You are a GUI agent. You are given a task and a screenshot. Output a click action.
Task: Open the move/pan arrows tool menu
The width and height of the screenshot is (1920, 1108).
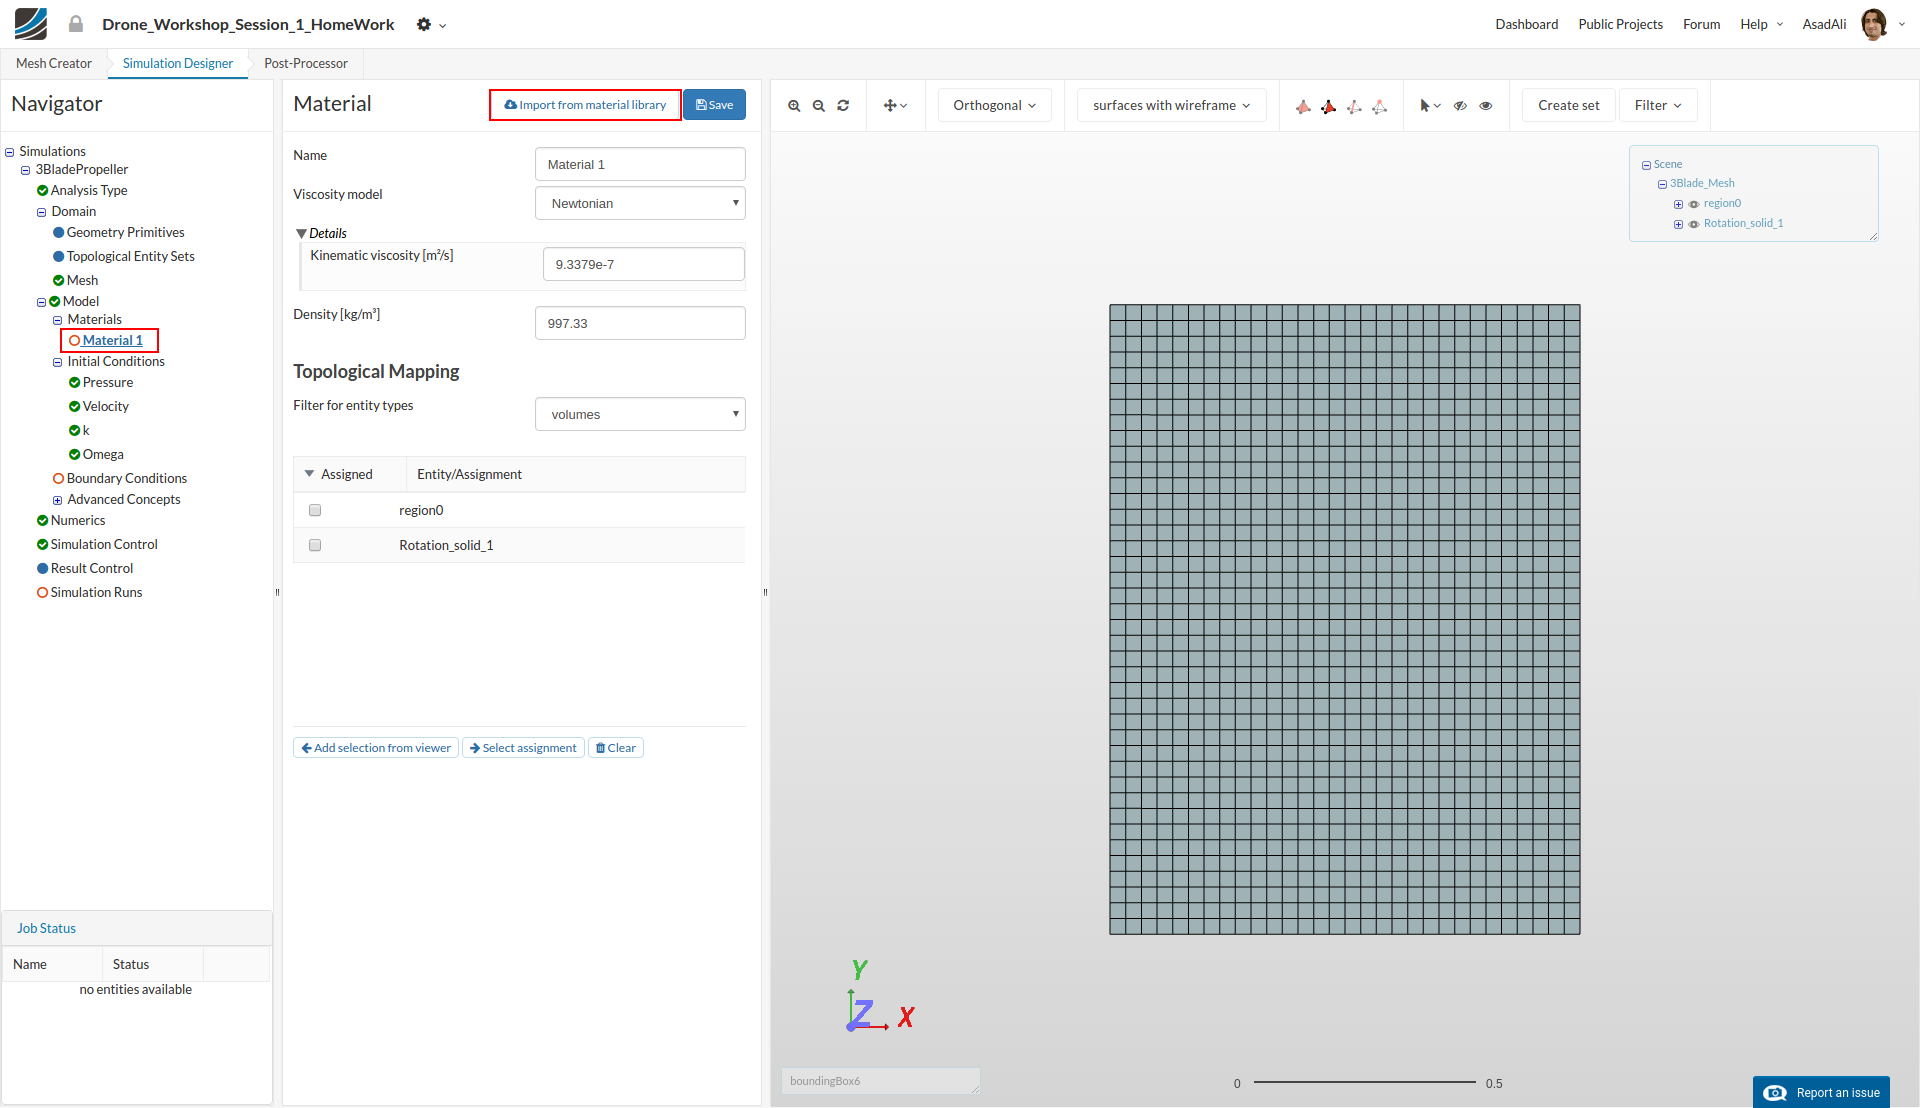[895, 106]
